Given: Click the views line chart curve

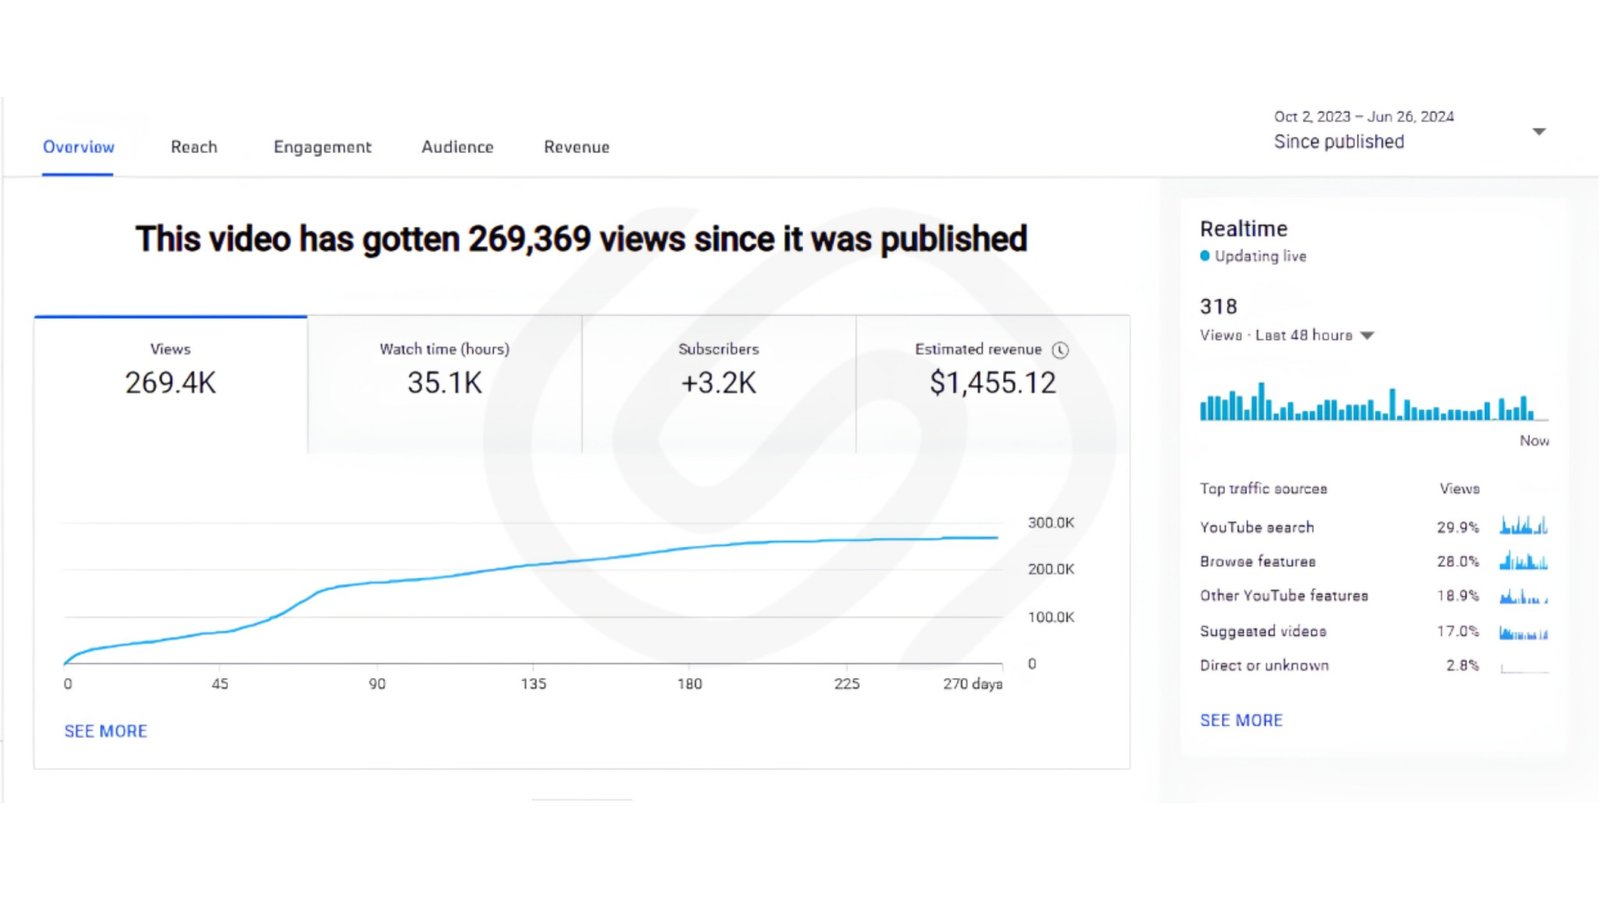Looking at the screenshot, I should point(530,566).
